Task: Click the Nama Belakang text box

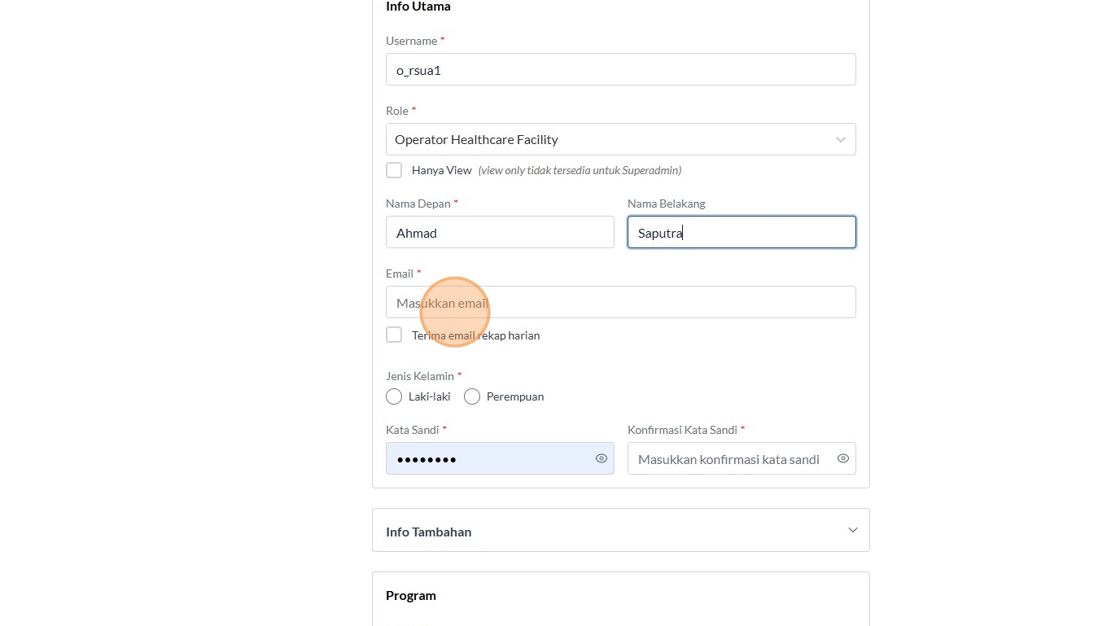Action: [741, 233]
